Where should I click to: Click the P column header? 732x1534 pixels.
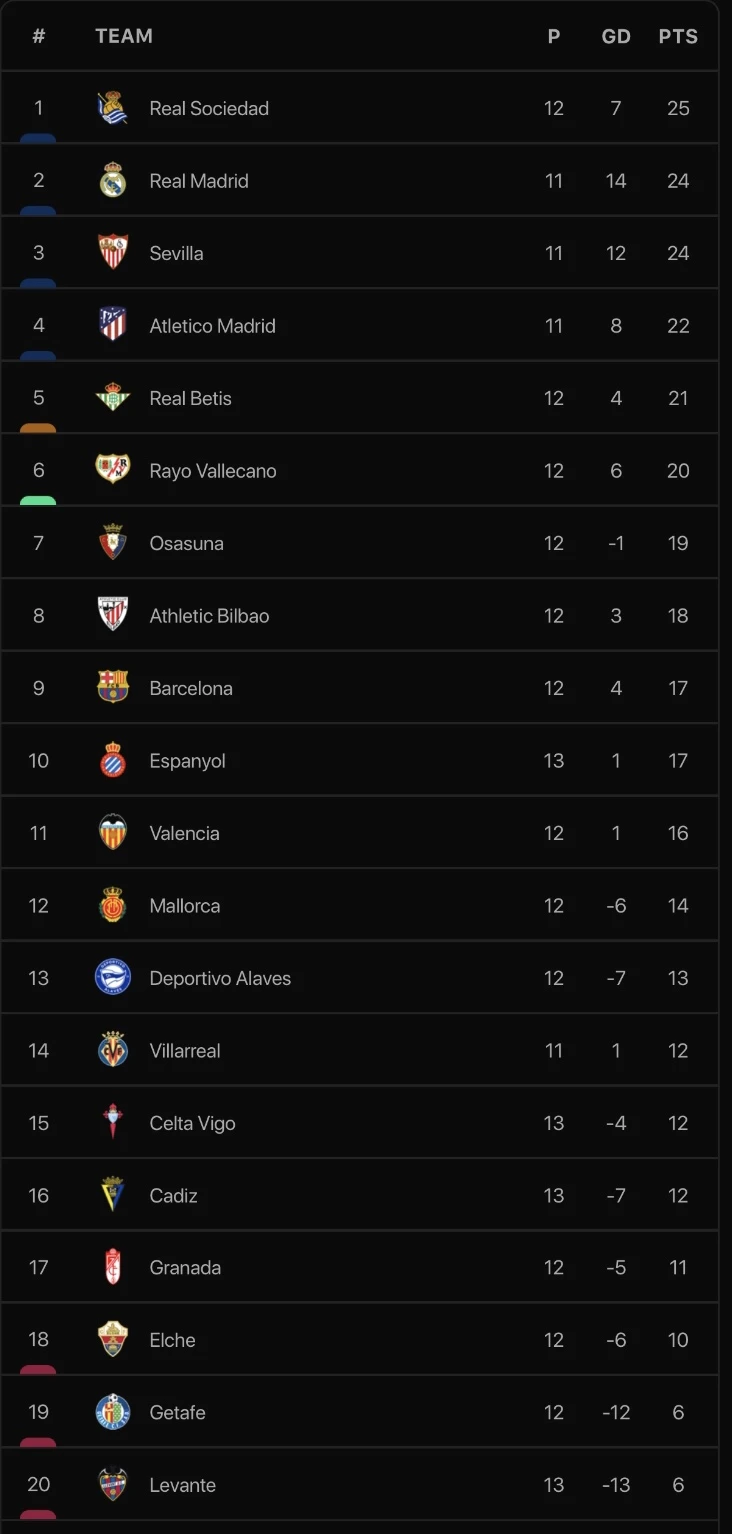click(x=554, y=36)
